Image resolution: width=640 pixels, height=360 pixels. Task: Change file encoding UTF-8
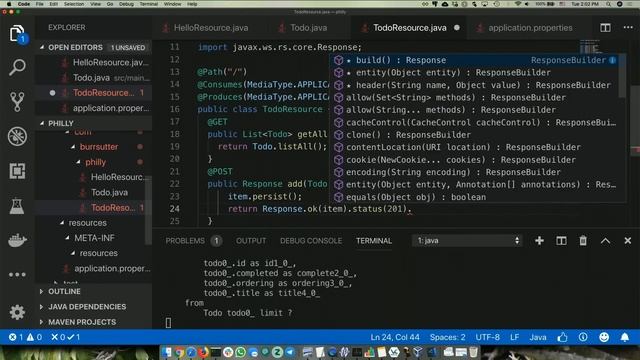(487, 337)
